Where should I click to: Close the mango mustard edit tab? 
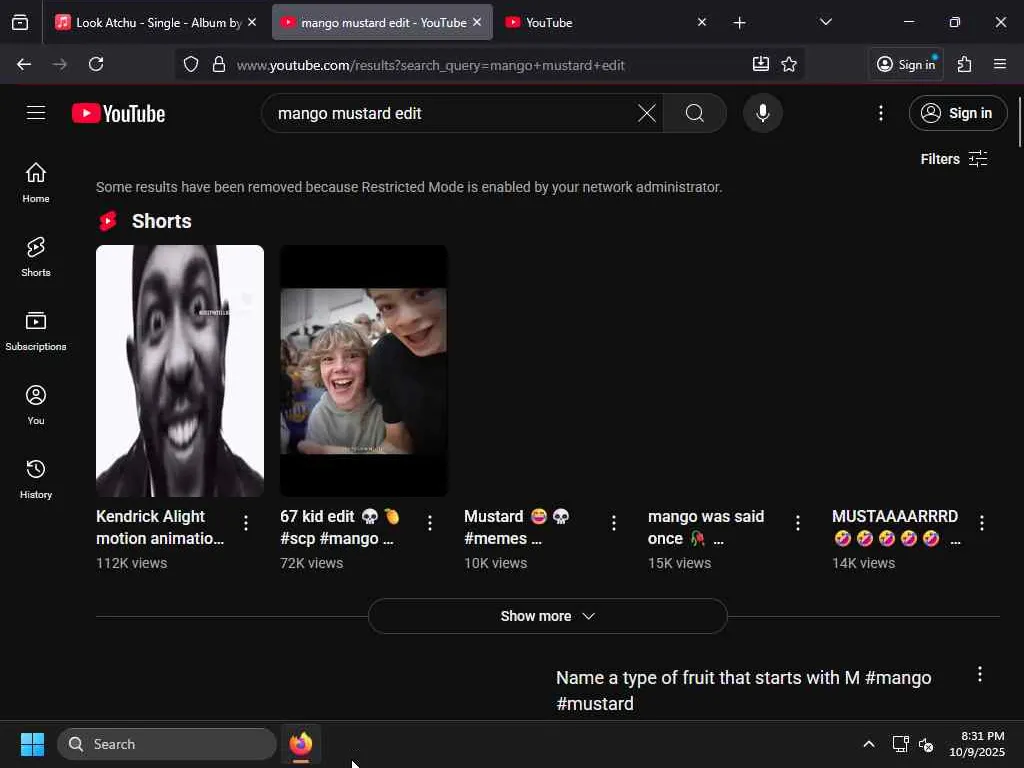pyautogui.click(x=477, y=22)
